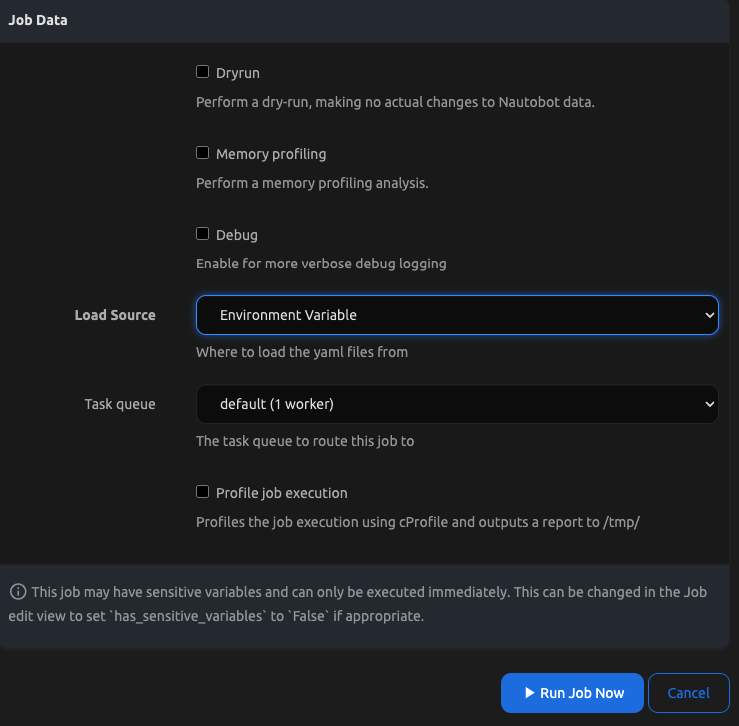Click the sensitive variables notice text
The image size is (739, 726).
click(x=369, y=604)
